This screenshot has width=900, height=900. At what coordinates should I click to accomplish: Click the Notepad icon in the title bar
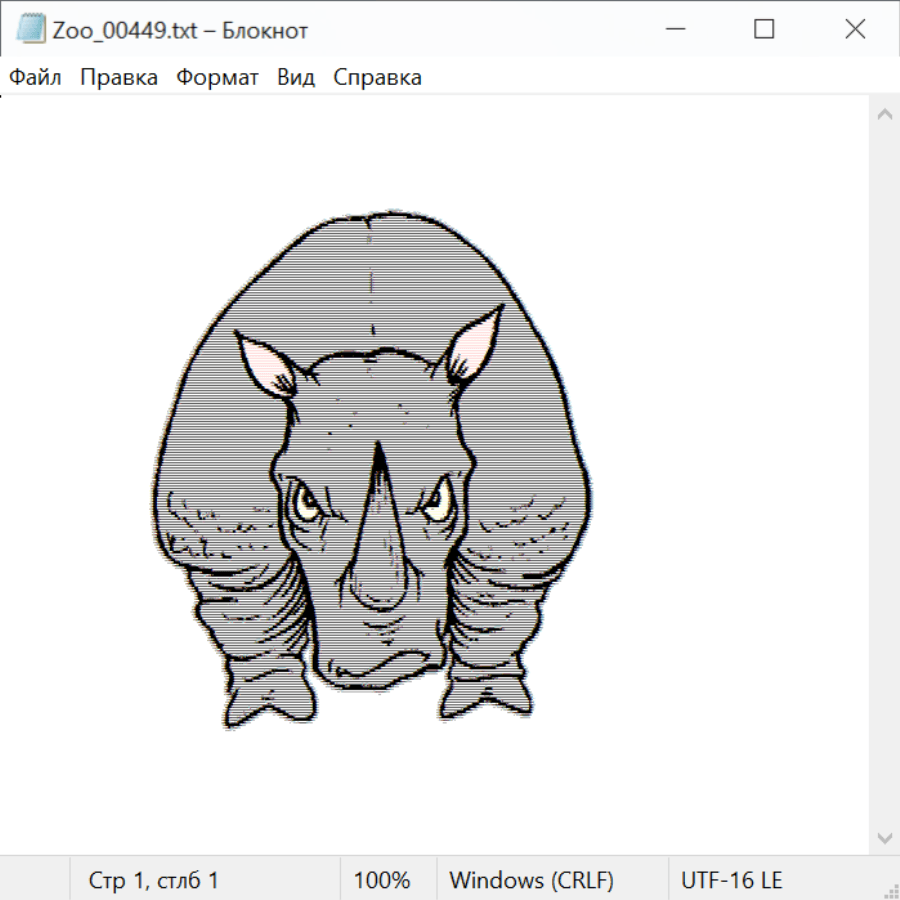click(x=31, y=30)
